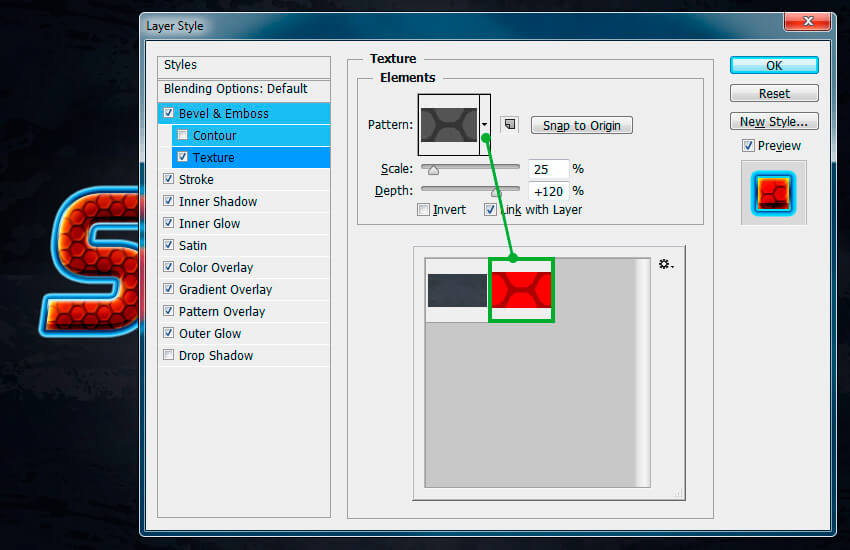
Task: Click the current pattern swatch preview
Action: click(448, 125)
